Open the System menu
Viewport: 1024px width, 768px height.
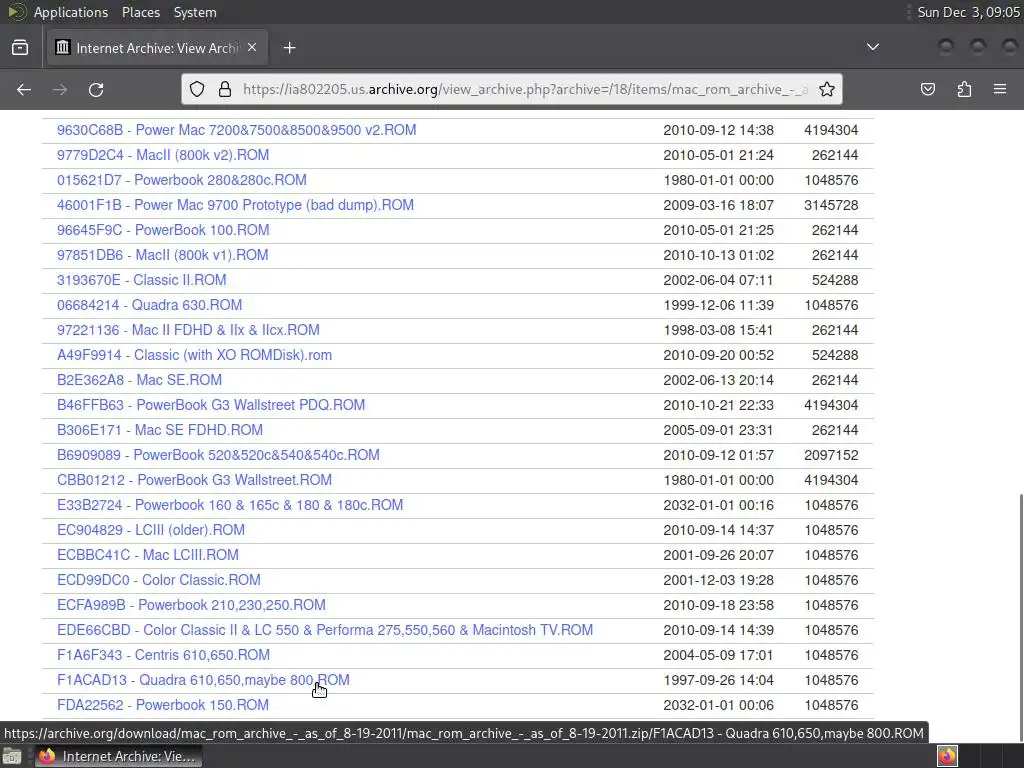click(x=195, y=12)
